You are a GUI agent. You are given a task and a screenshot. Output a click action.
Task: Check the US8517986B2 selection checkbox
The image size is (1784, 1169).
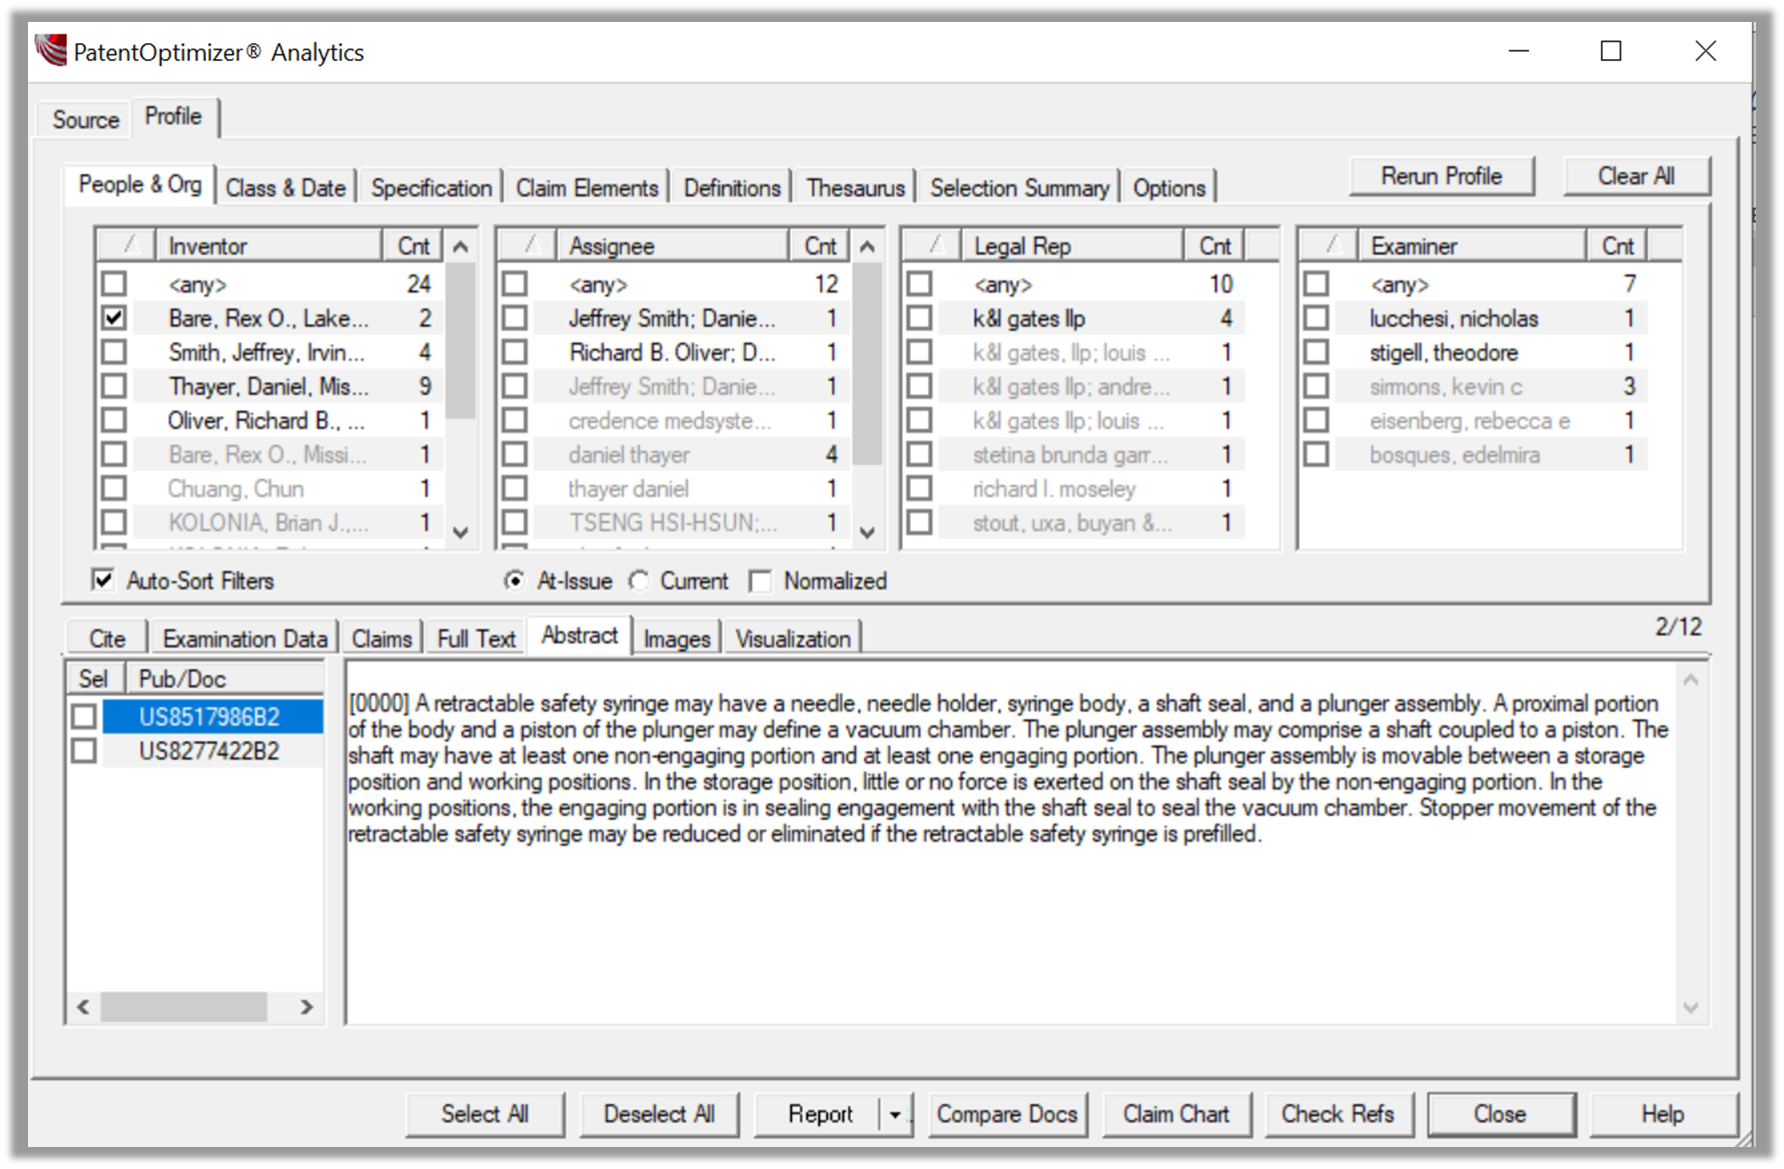pyautogui.click(x=84, y=716)
